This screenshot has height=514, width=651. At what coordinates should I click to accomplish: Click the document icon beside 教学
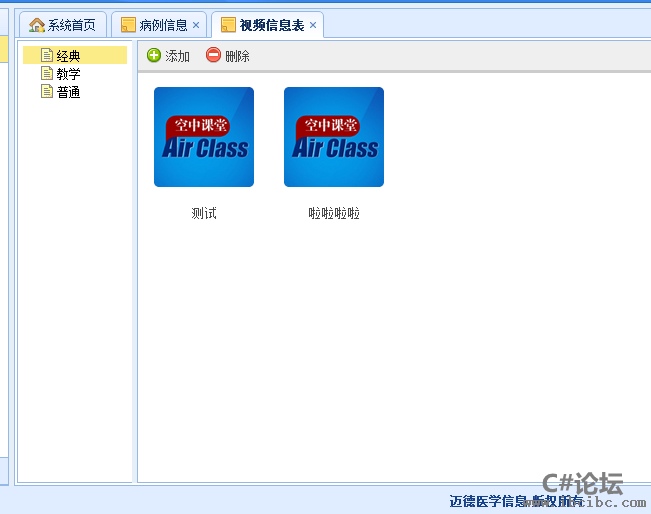tap(47, 73)
